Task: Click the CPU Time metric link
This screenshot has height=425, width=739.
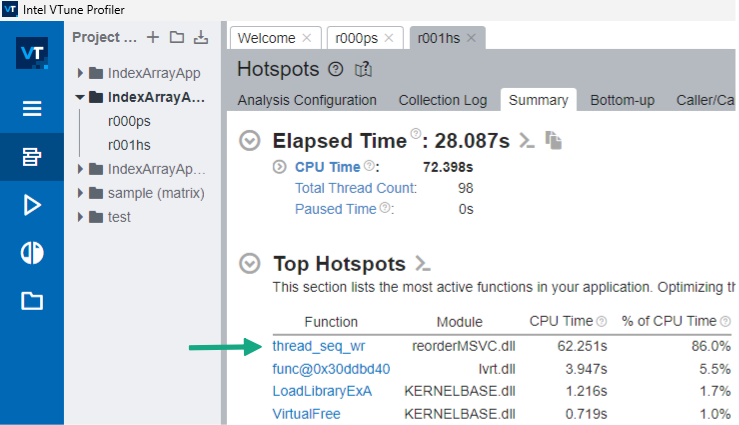Action: tap(328, 167)
